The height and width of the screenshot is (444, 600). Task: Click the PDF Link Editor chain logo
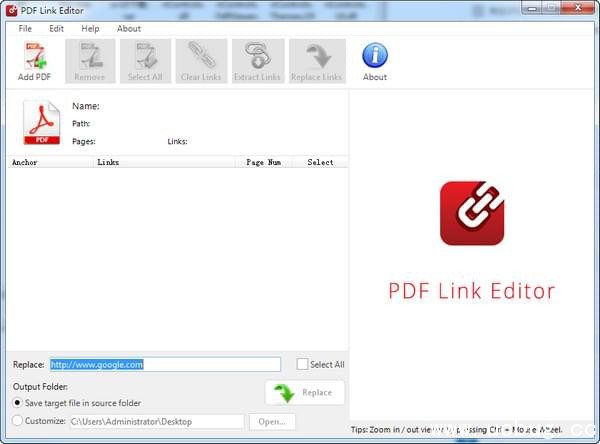coord(472,213)
